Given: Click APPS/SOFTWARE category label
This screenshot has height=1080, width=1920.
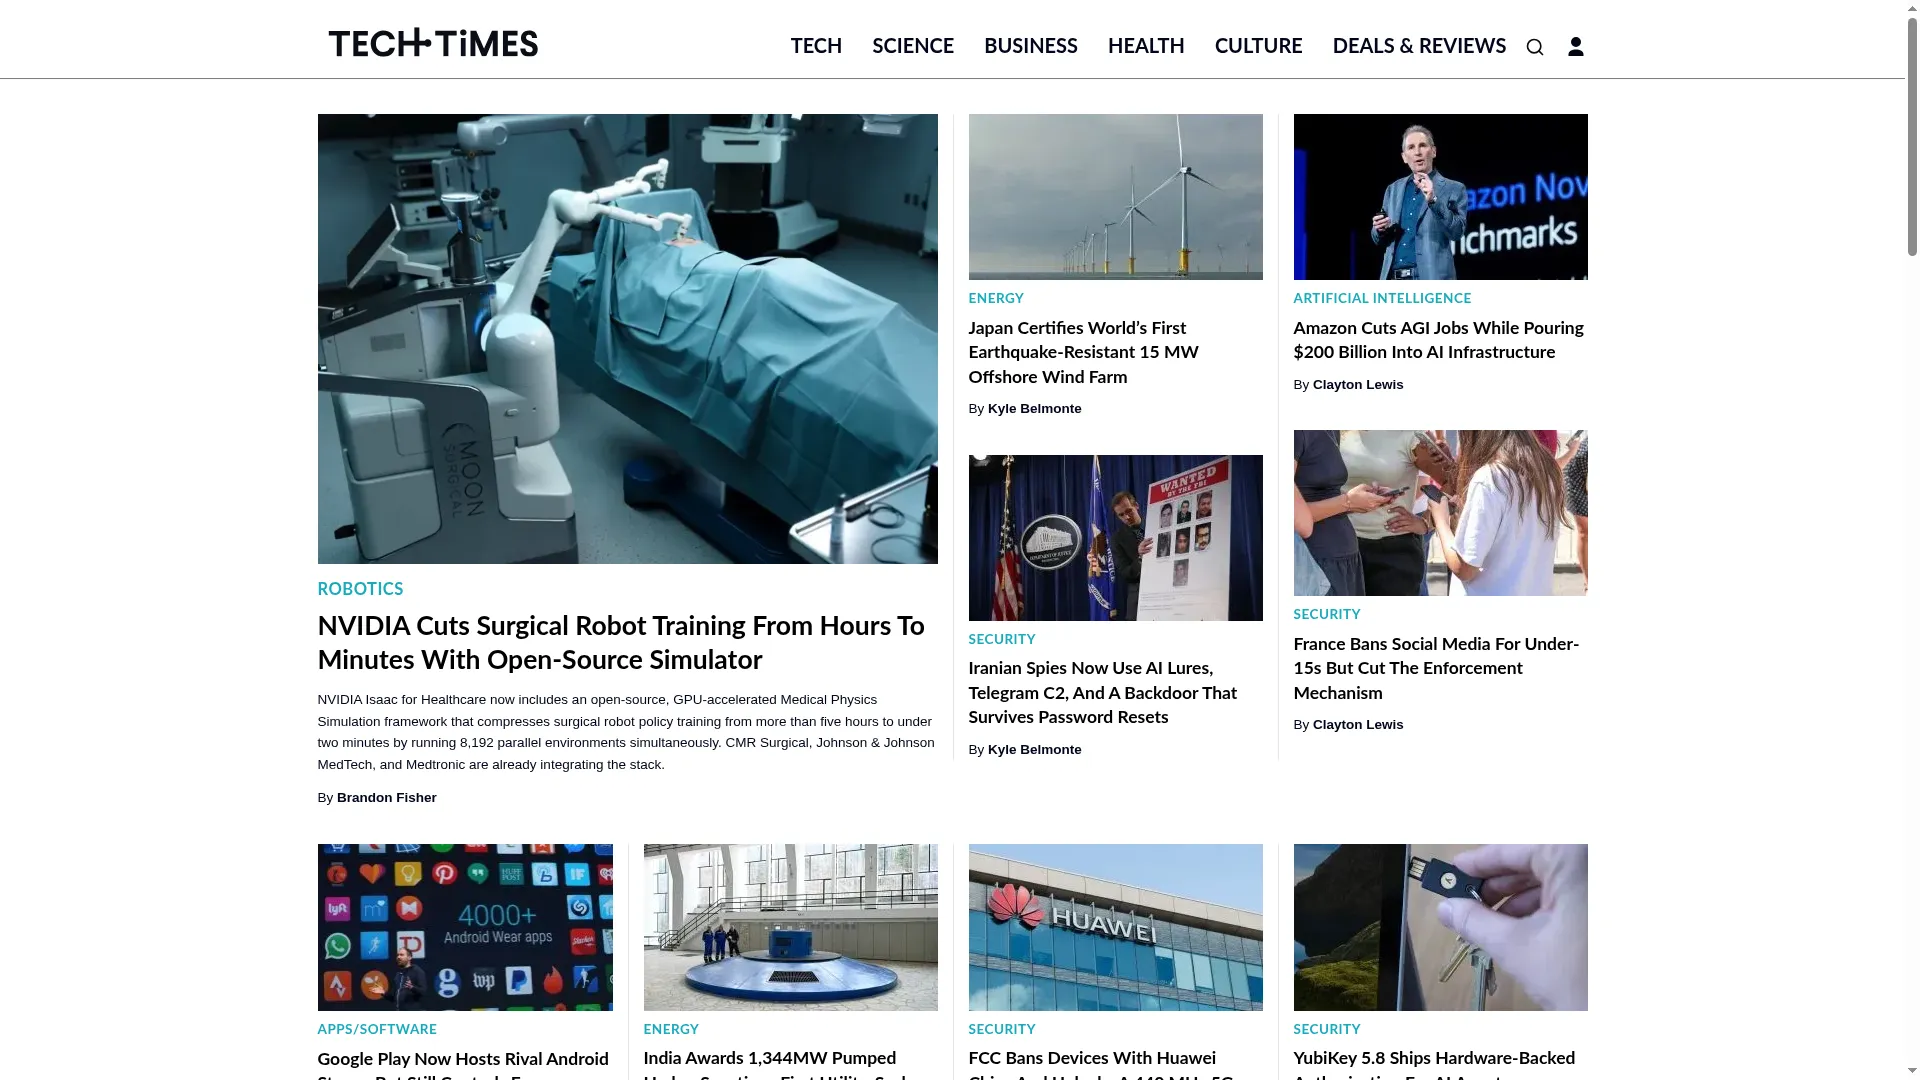Looking at the screenshot, I should pyautogui.click(x=377, y=1029).
